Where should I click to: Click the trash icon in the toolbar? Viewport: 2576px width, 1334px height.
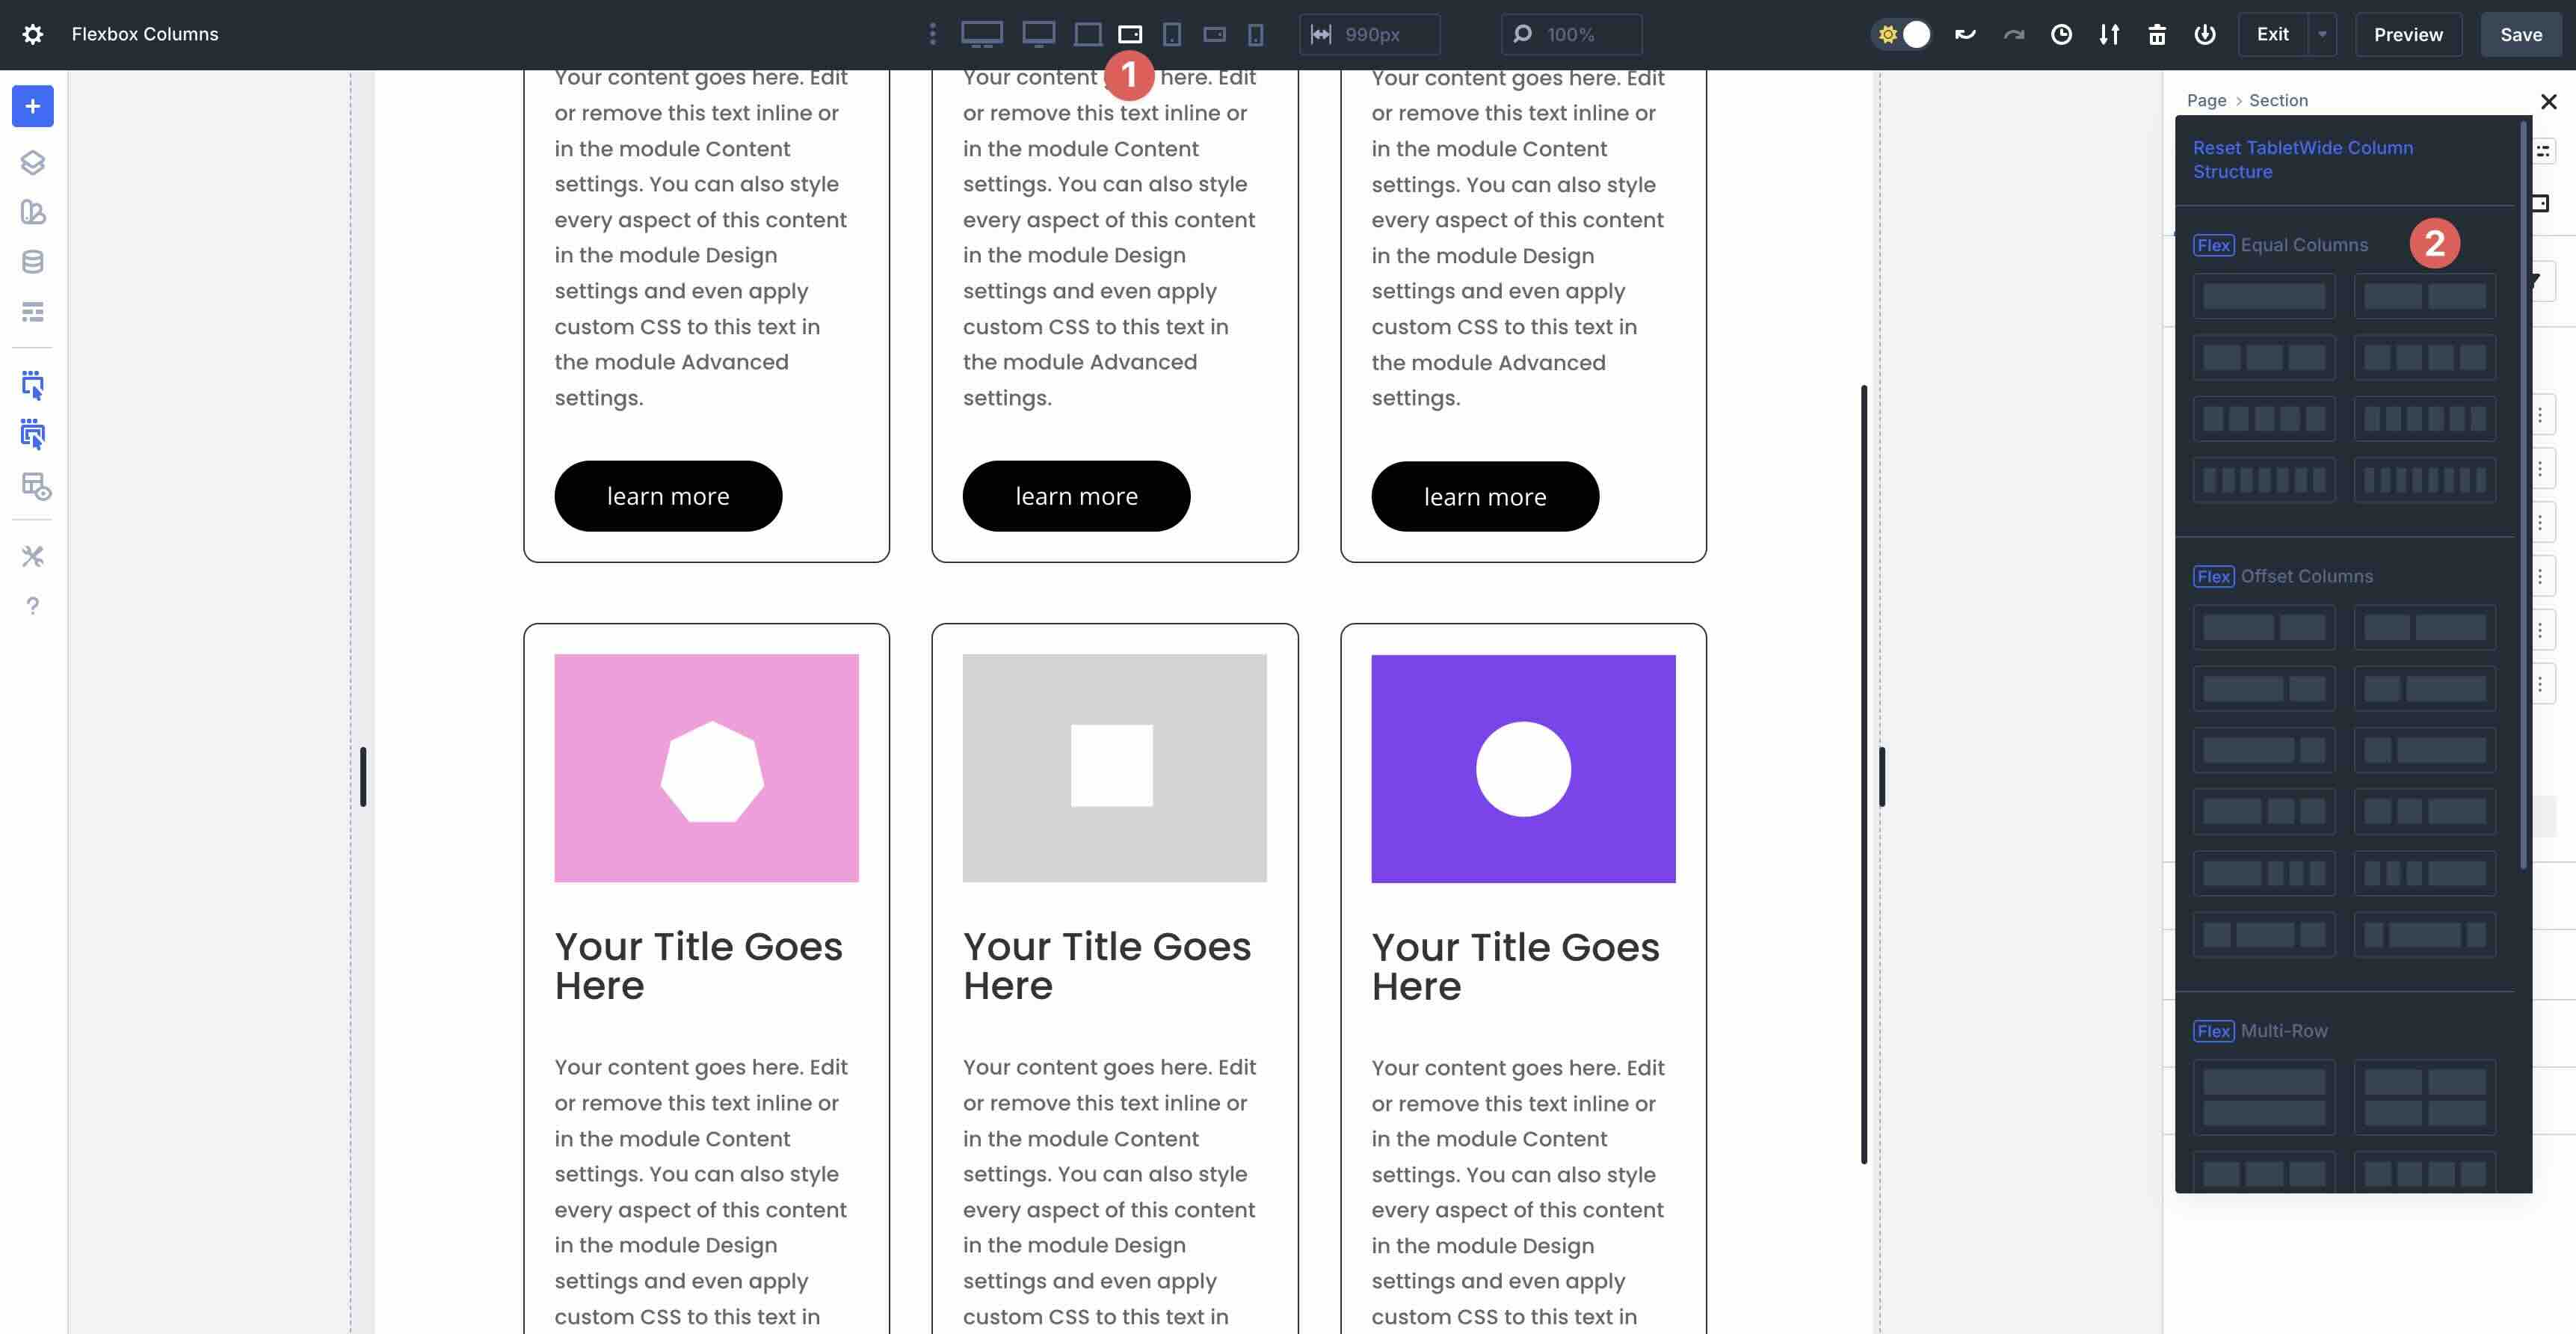[x=2157, y=33]
